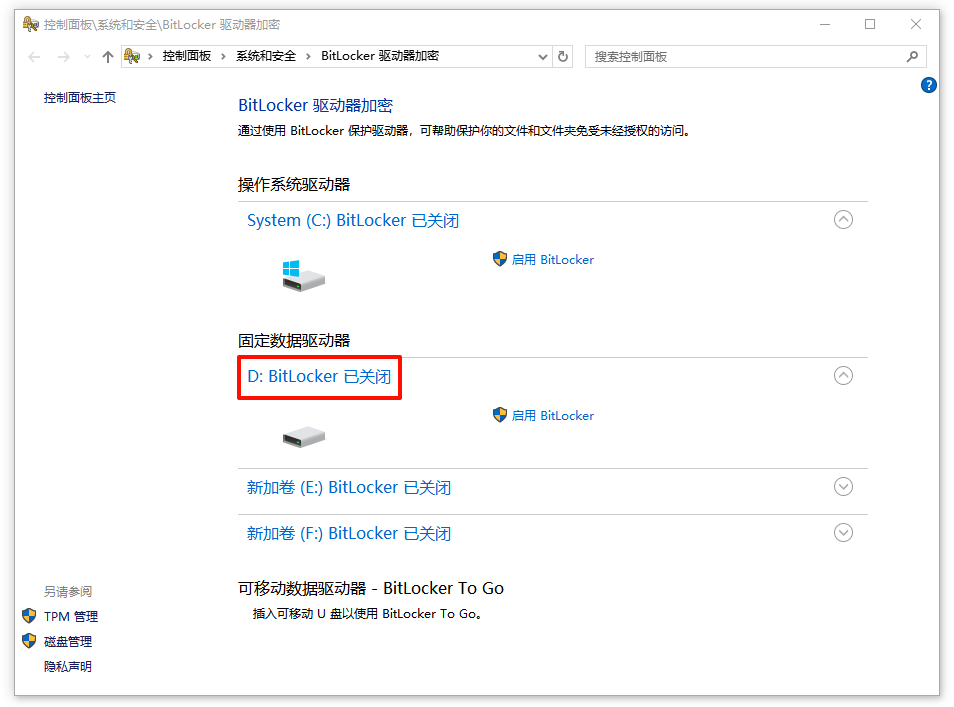Click the 另请参阅 label
This screenshot has width=954, height=707.
pyautogui.click(x=68, y=591)
